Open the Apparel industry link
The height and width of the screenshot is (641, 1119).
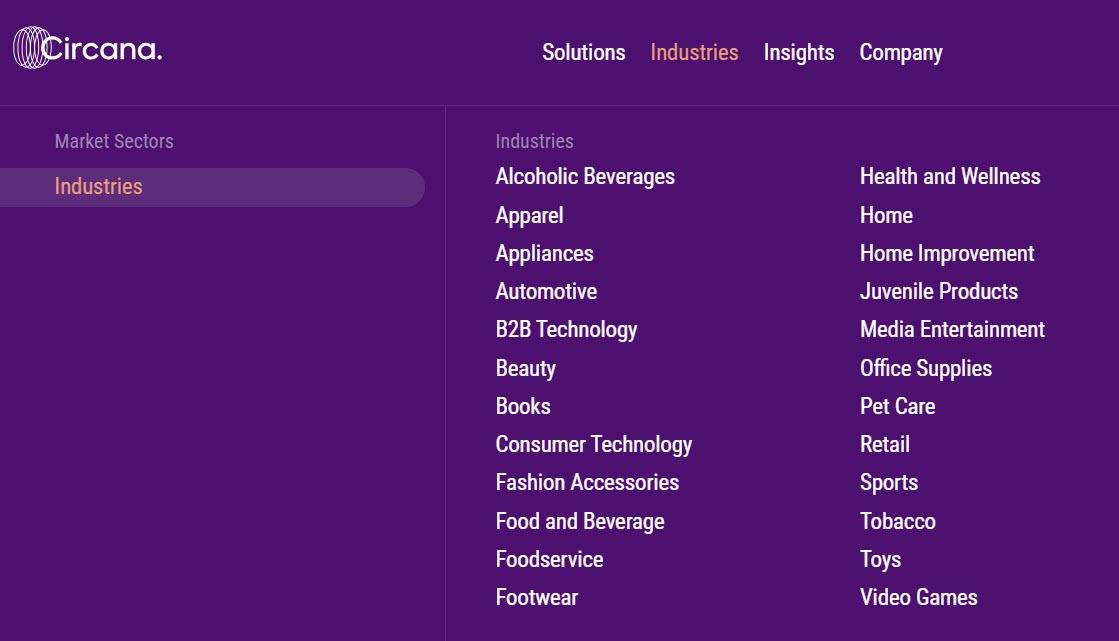click(530, 216)
